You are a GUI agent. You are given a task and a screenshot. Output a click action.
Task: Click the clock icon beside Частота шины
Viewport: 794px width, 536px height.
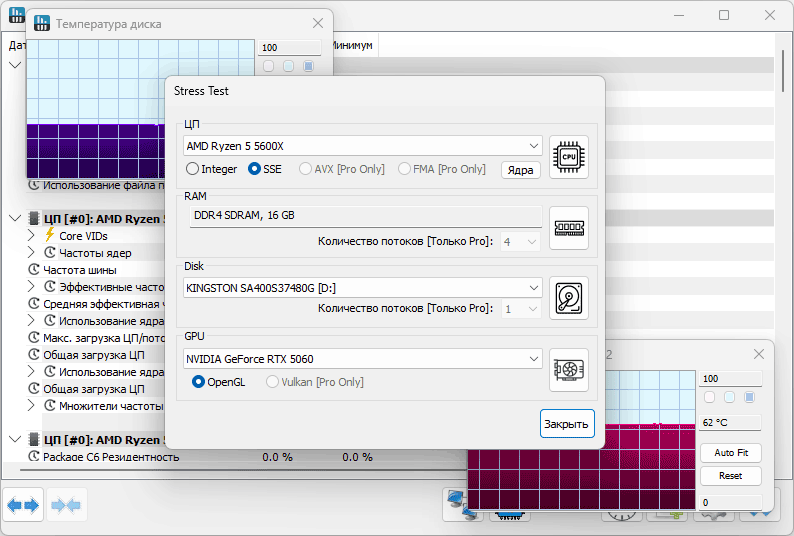click(35, 270)
